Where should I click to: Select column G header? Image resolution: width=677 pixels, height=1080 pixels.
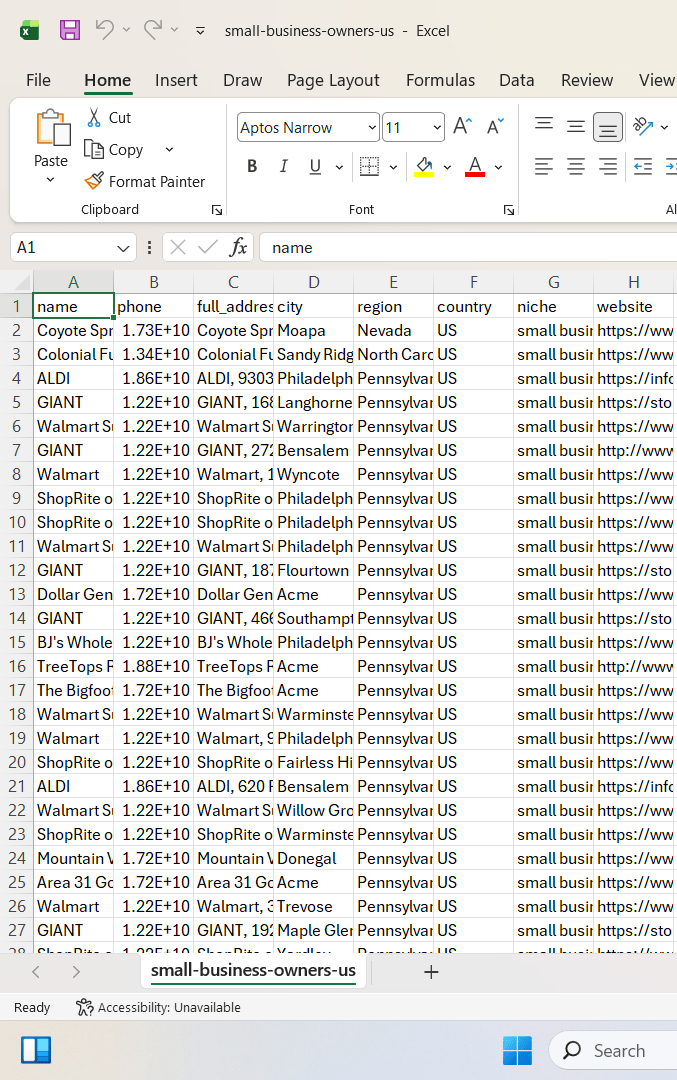point(554,282)
